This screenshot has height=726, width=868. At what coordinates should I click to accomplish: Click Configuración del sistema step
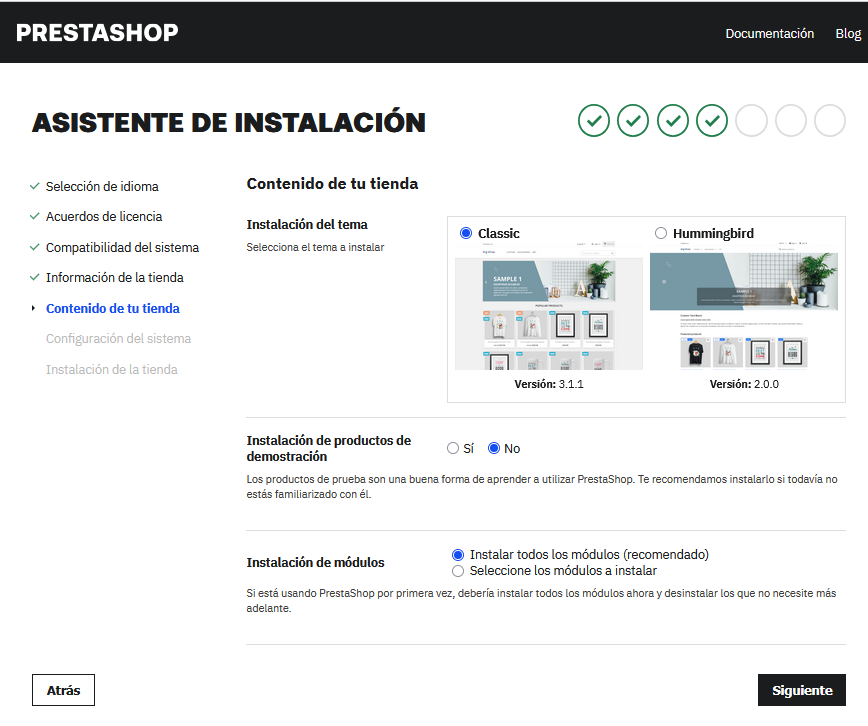click(x=118, y=338)
